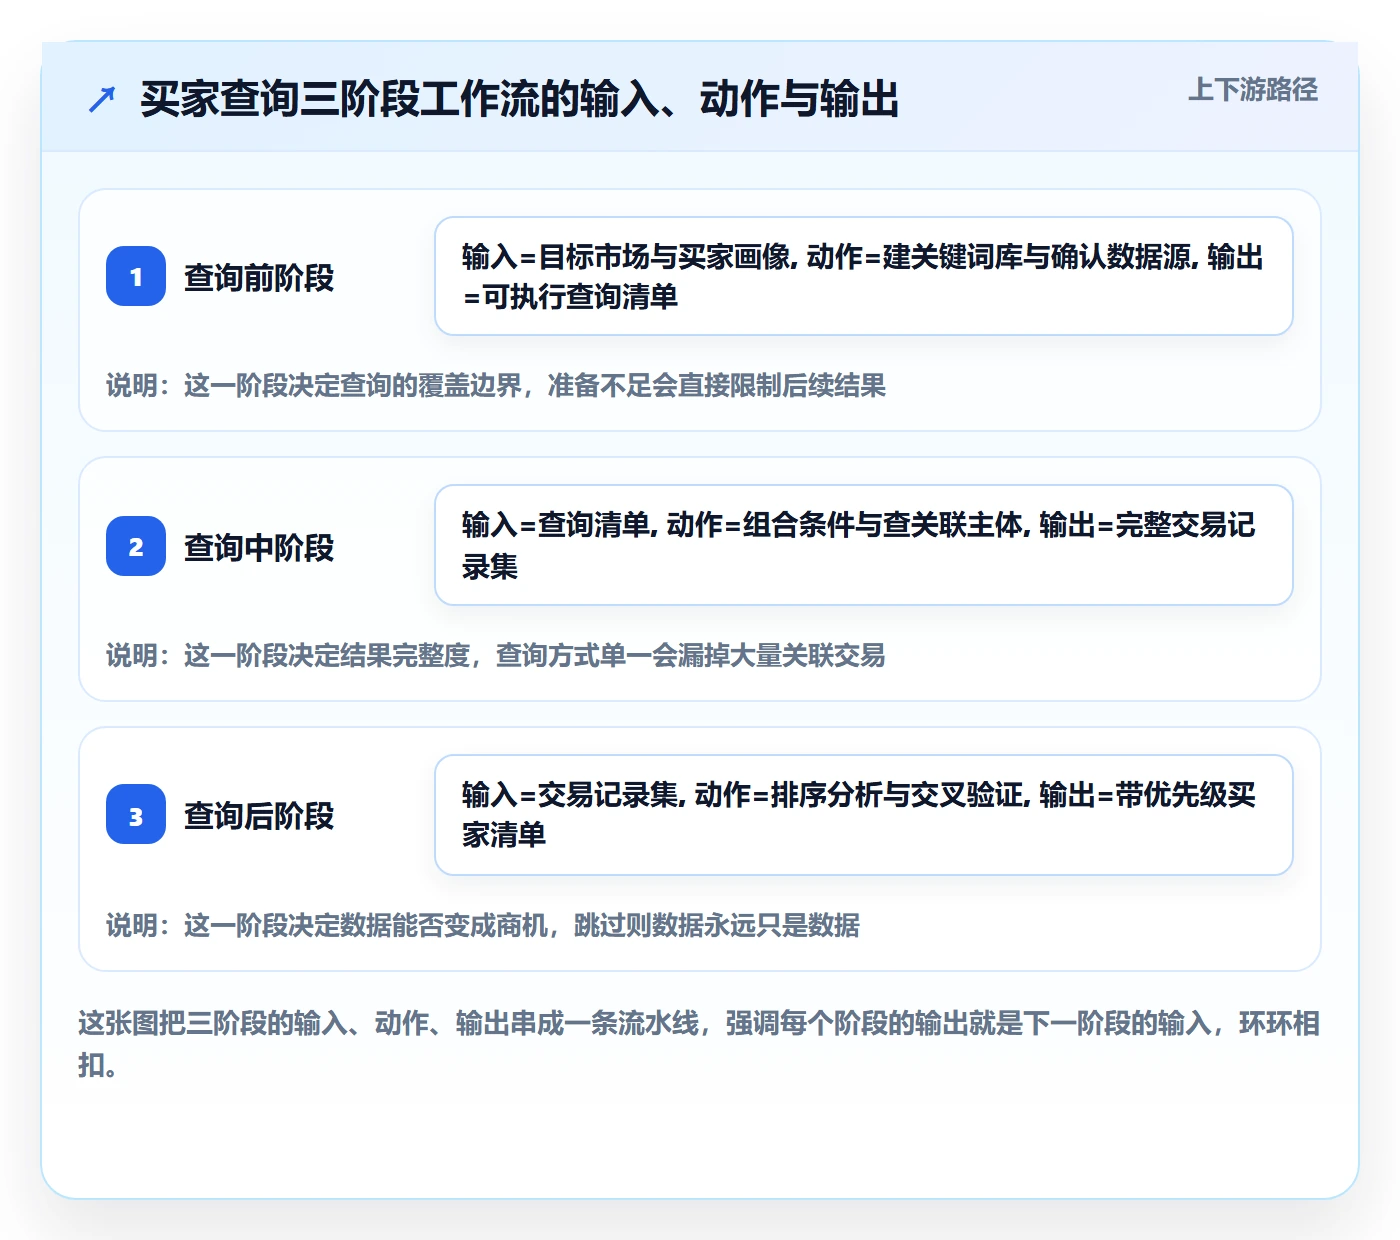Select the title "买家查询三阶段工作流的输入、动作与输出"
The width and height of the screenshot is (1400, 1240).
tap(520, 99)
